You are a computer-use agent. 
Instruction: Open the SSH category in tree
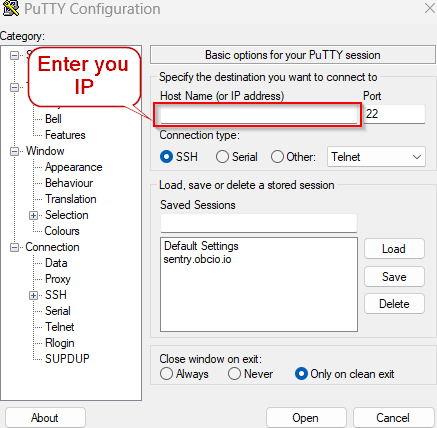[x=56, y=295]
